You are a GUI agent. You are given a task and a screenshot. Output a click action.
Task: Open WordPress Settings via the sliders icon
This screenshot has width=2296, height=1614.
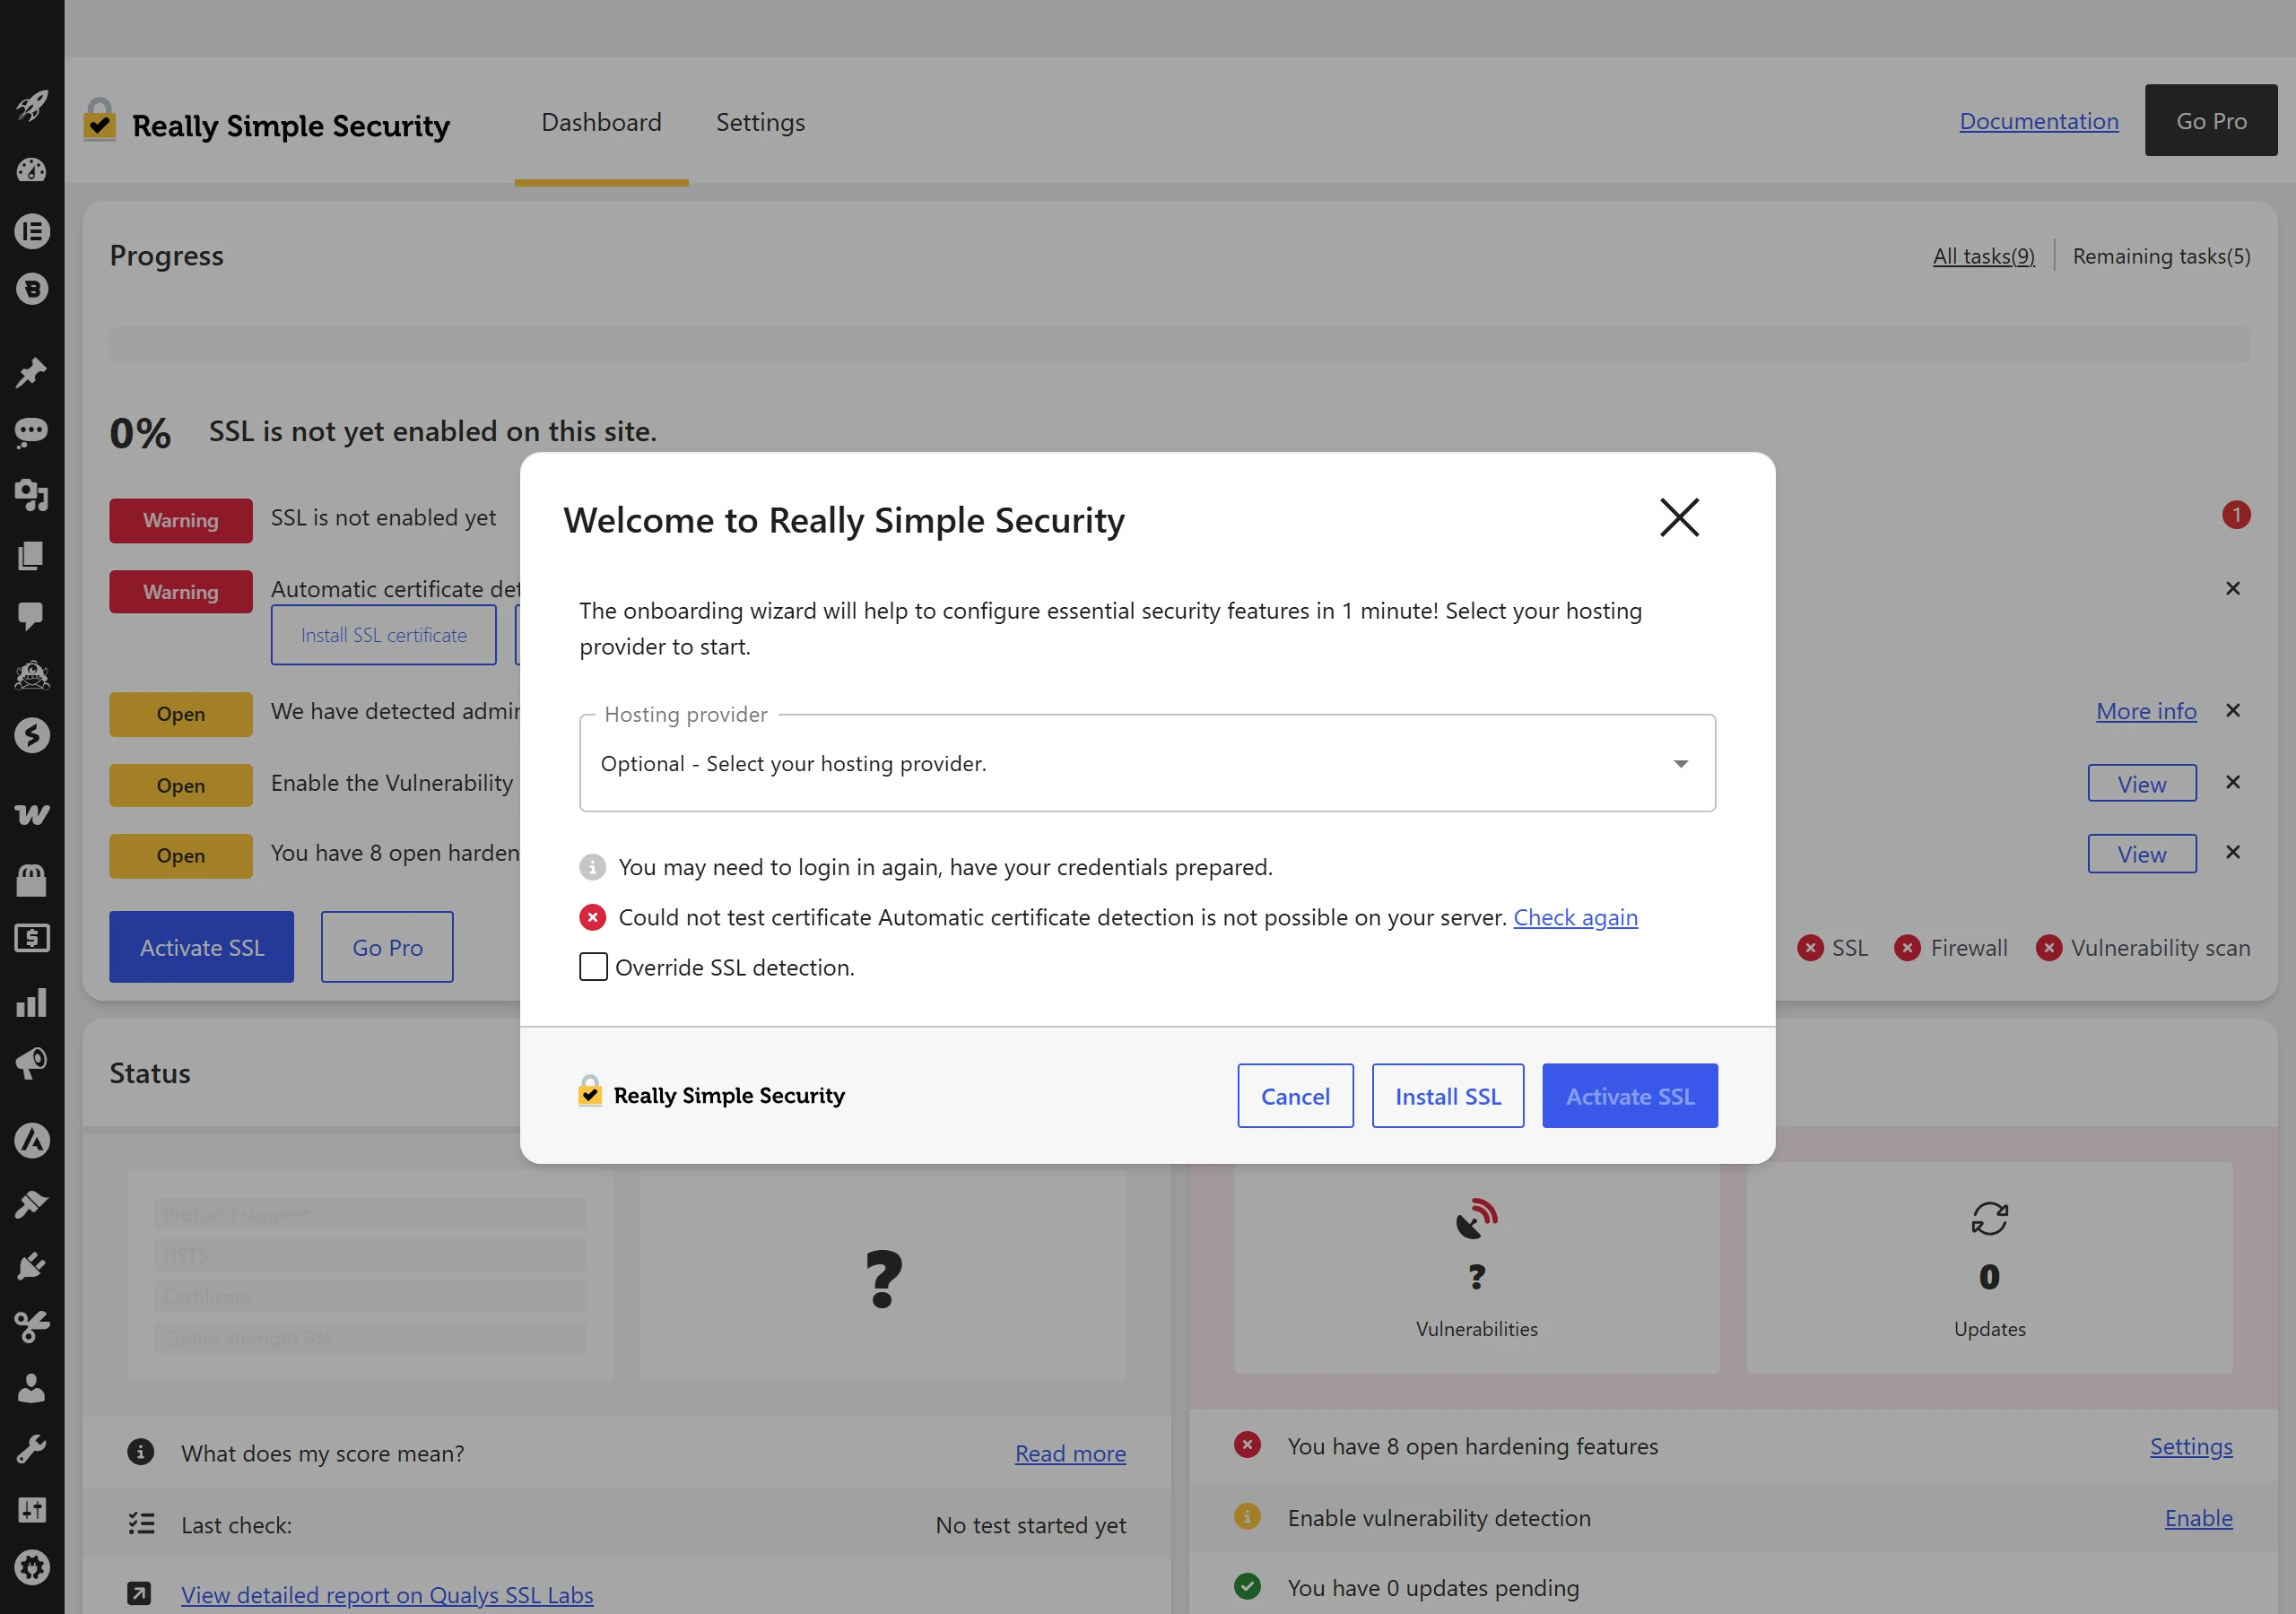(x=32, y=1509)
